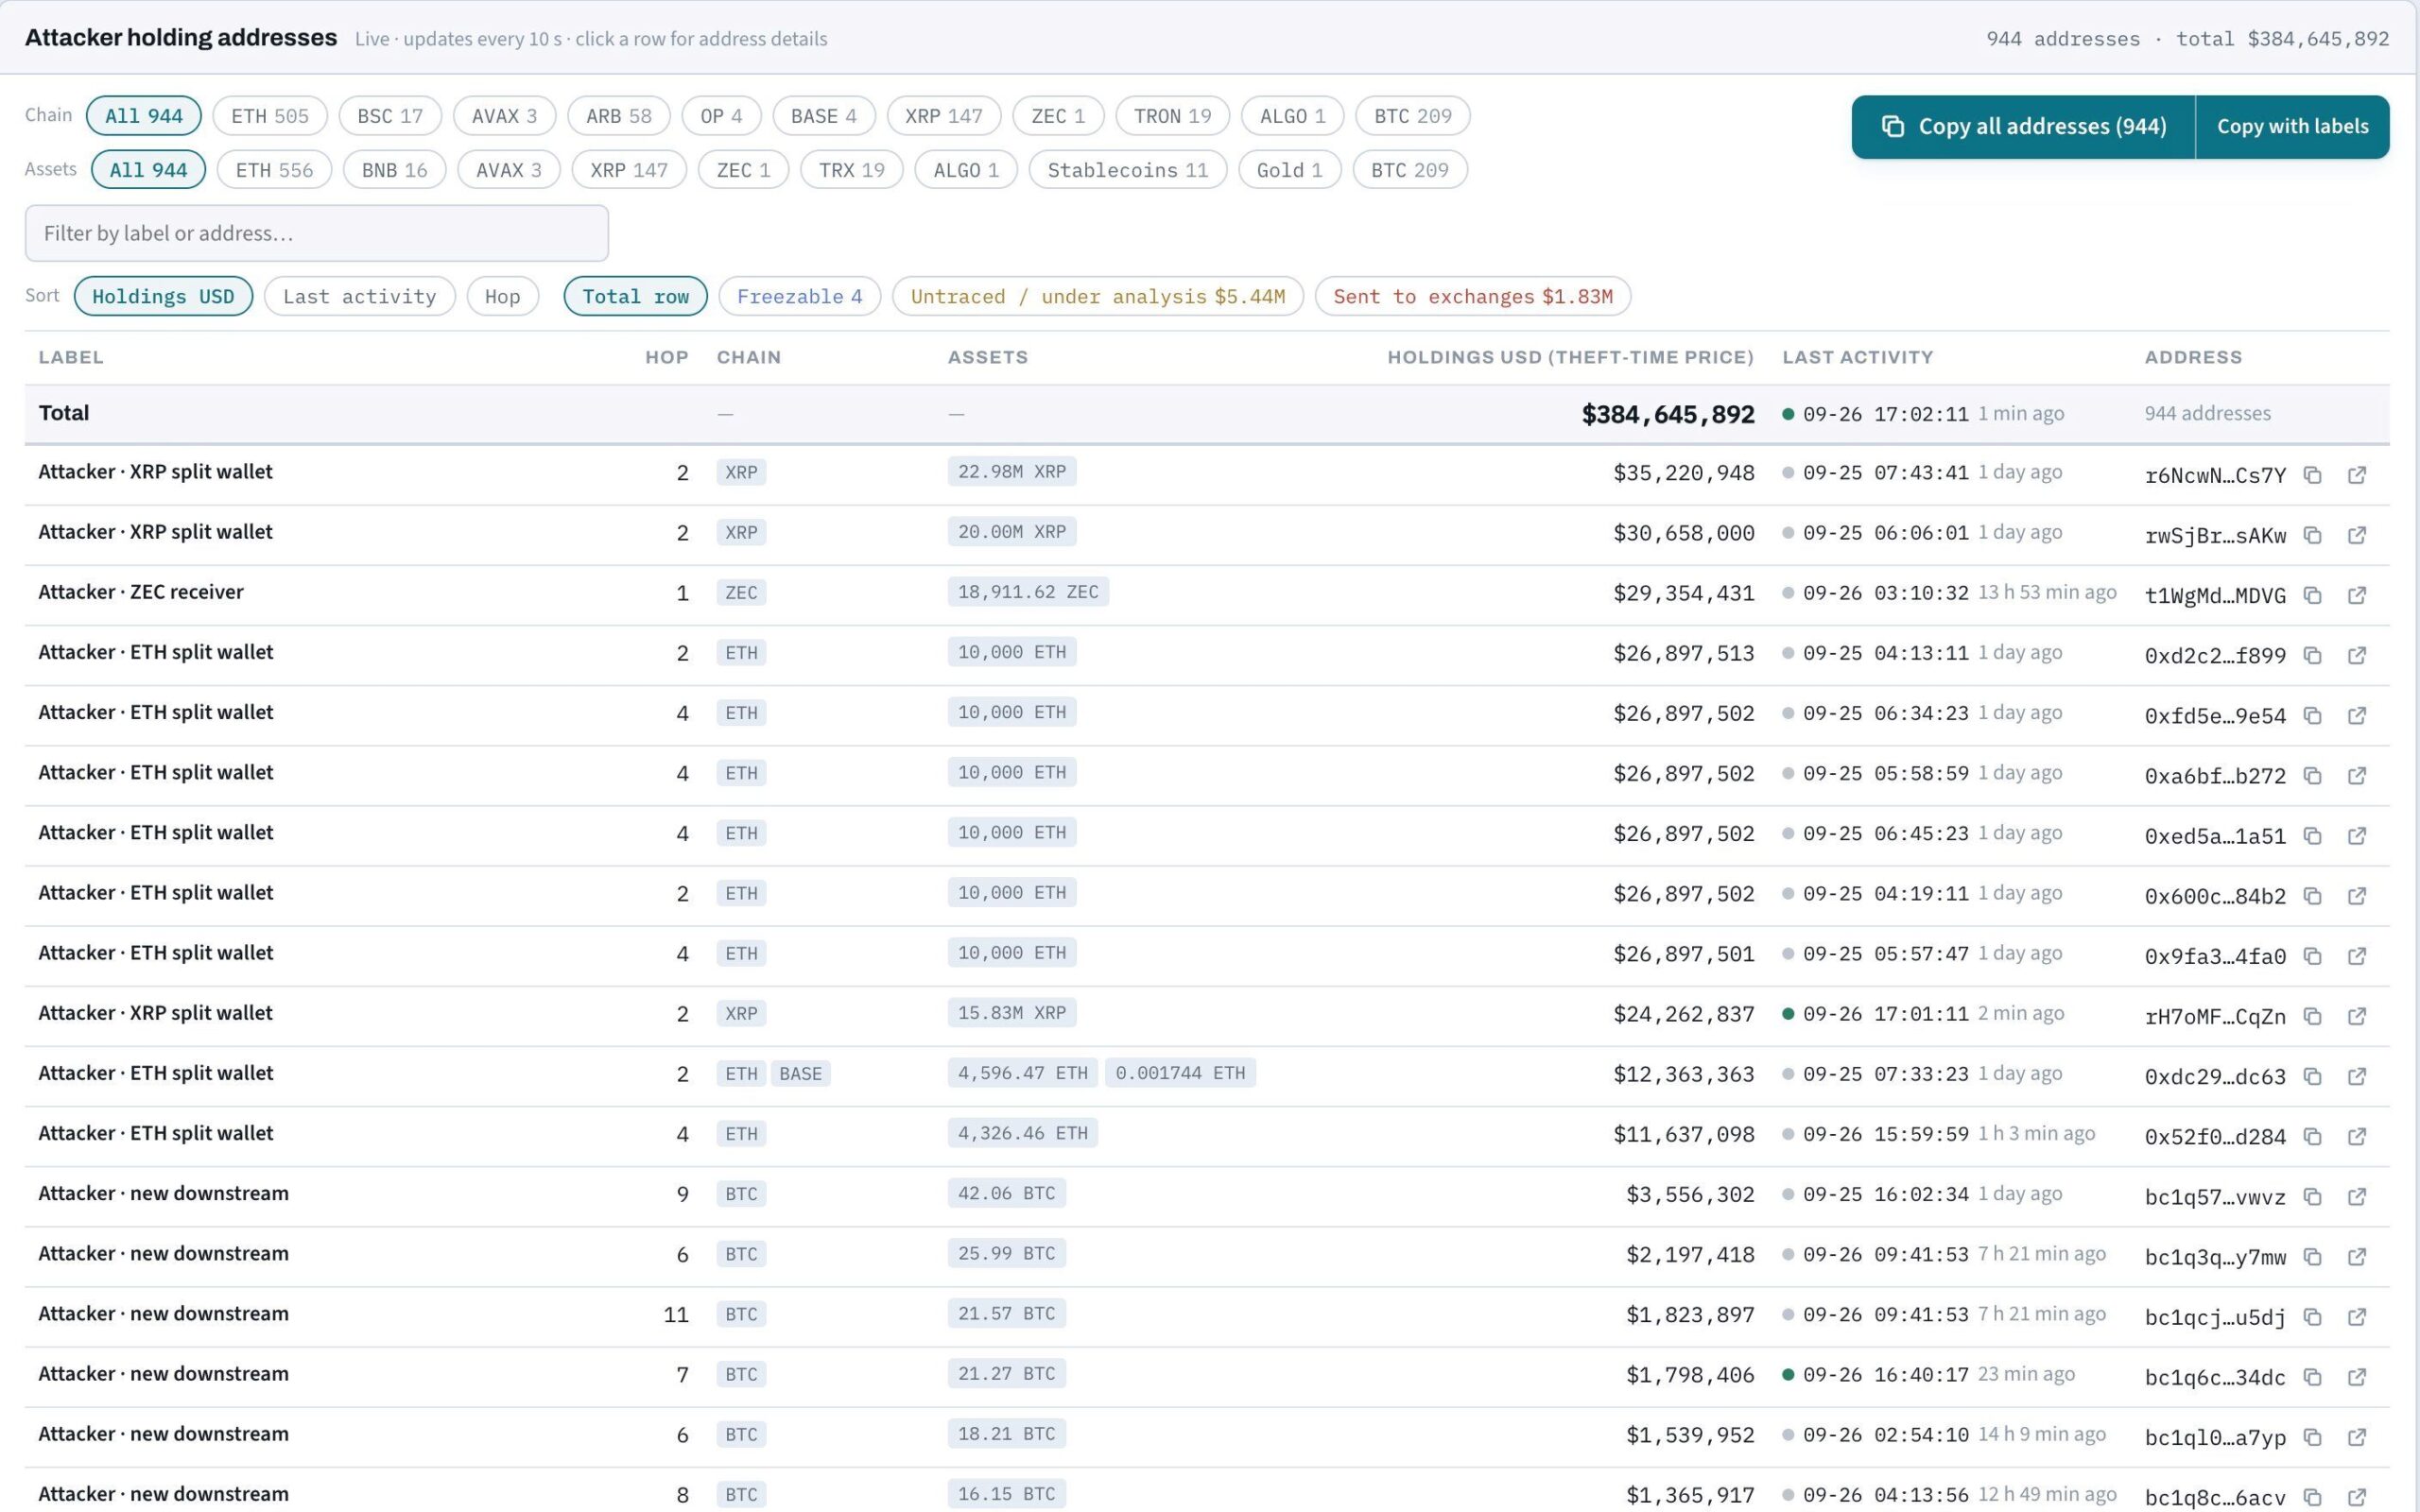Screen dimensions: 2420x1512
Task: Copy address r6NcwN…Cs7Y with copy icon
Action: pyautogui.click(x=2312, y=475)
